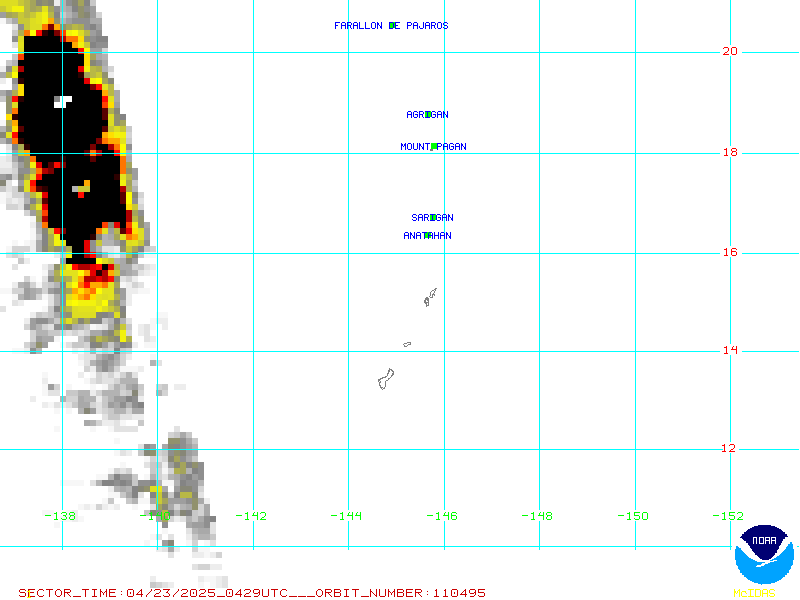Click the latitude 18 label

pyautogui.click(x=730, y=153)
